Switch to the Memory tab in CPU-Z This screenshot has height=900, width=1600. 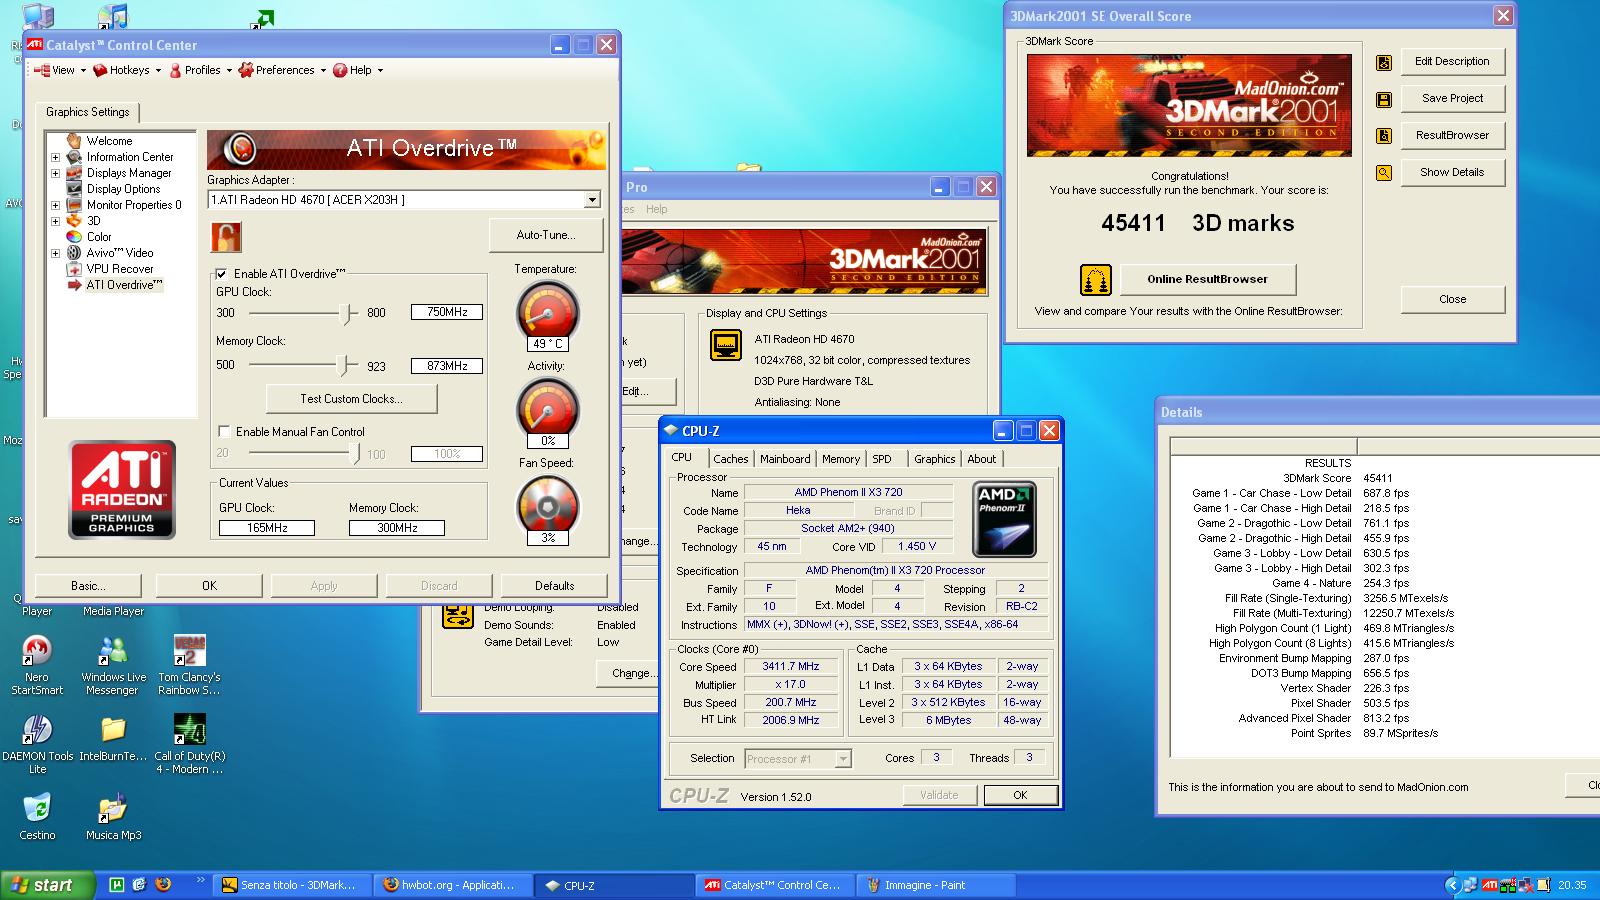click(x=840, y=459)
